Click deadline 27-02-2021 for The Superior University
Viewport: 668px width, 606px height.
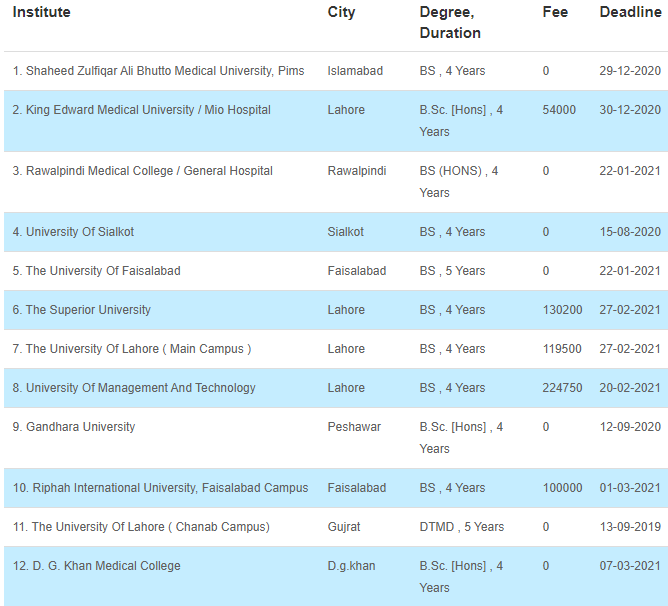pyautogui.click(x=630, y=310)
